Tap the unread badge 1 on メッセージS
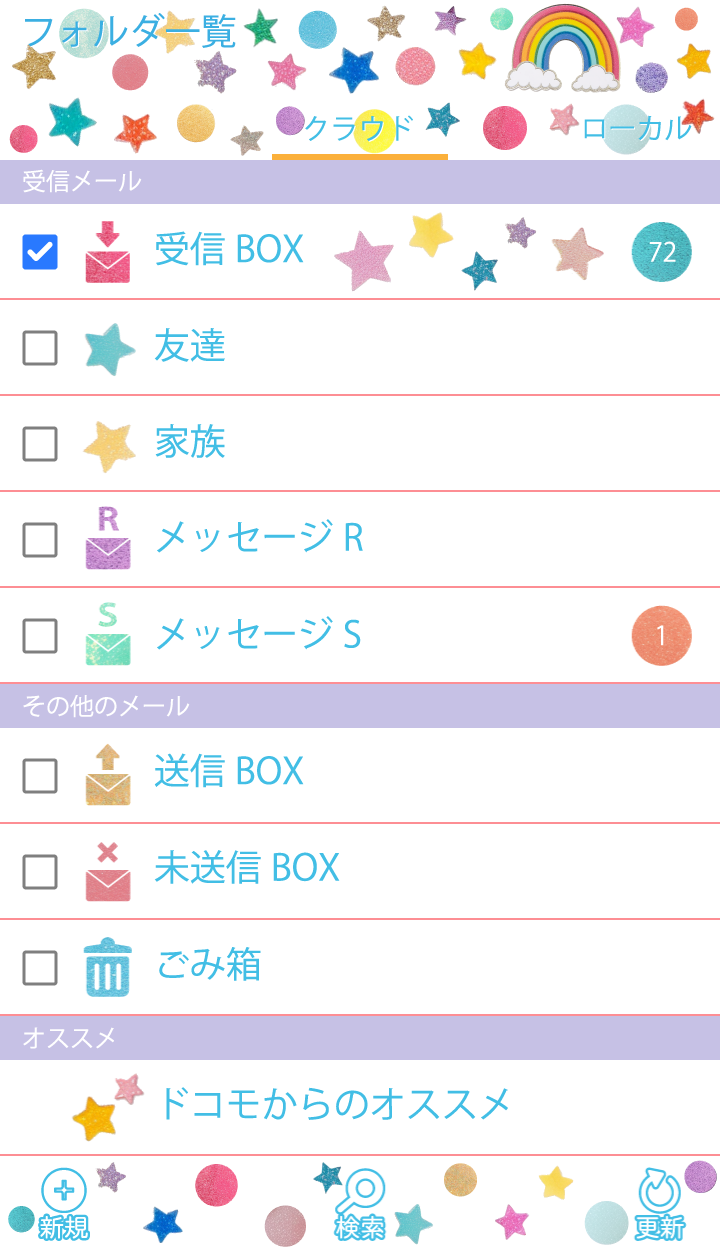 (662, 635)
